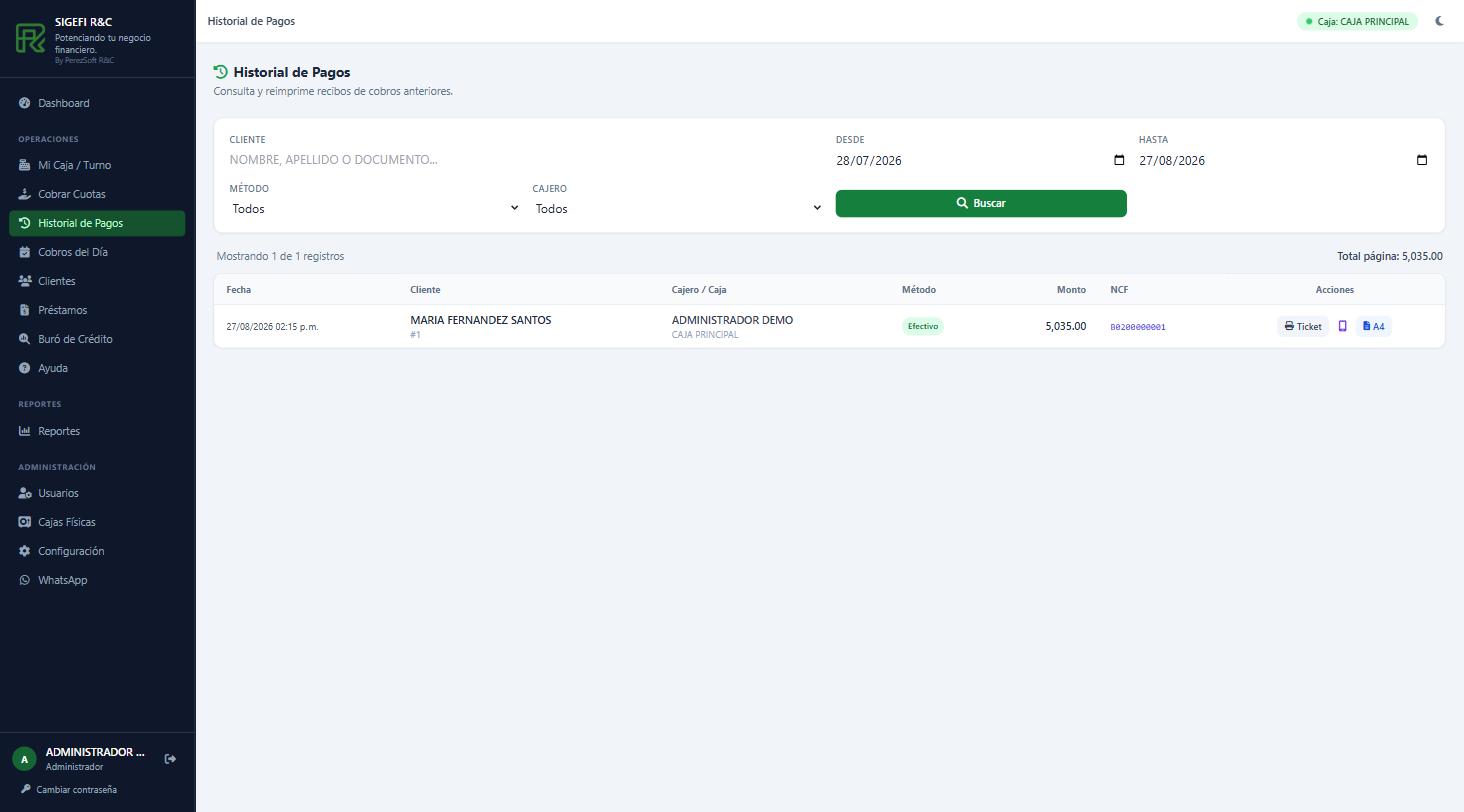1464x812 pixels.
Task: Click the Usuarios people icon
Action: pos(25,493)
